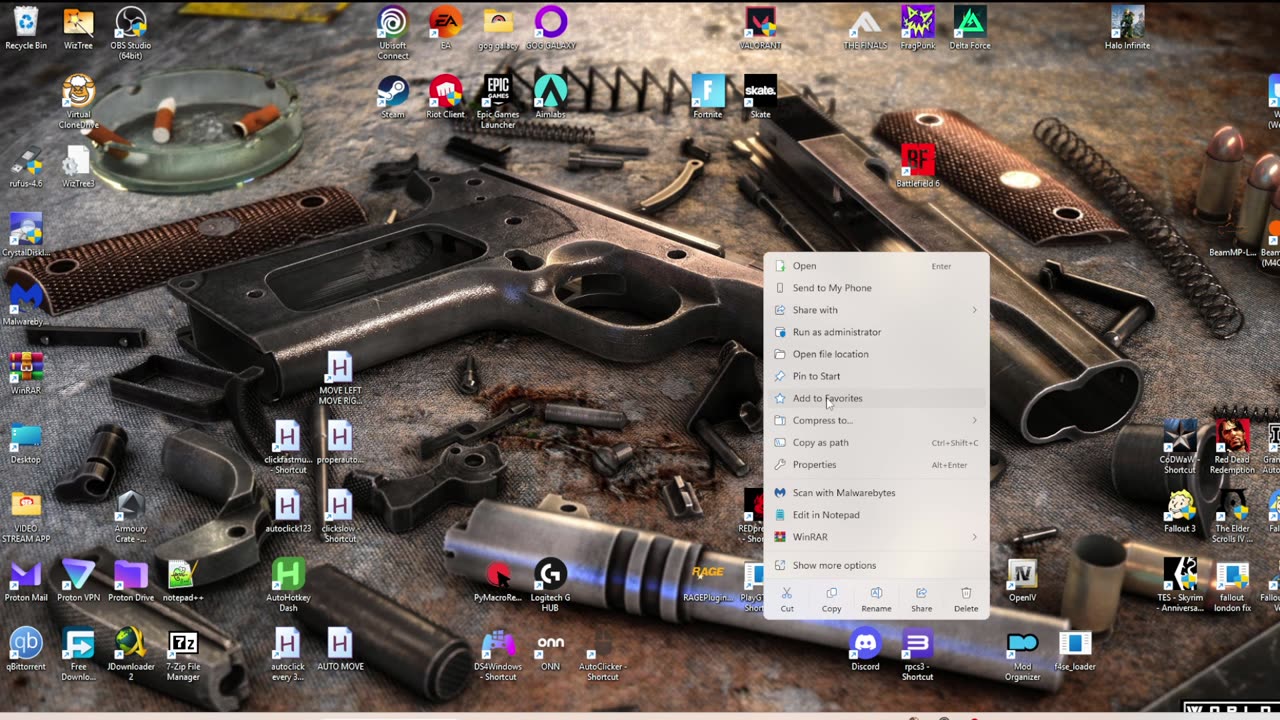This screenshot has width=1280, height=720.
Task: Expand the Share with submenu
Action: (x=876, y=310)
